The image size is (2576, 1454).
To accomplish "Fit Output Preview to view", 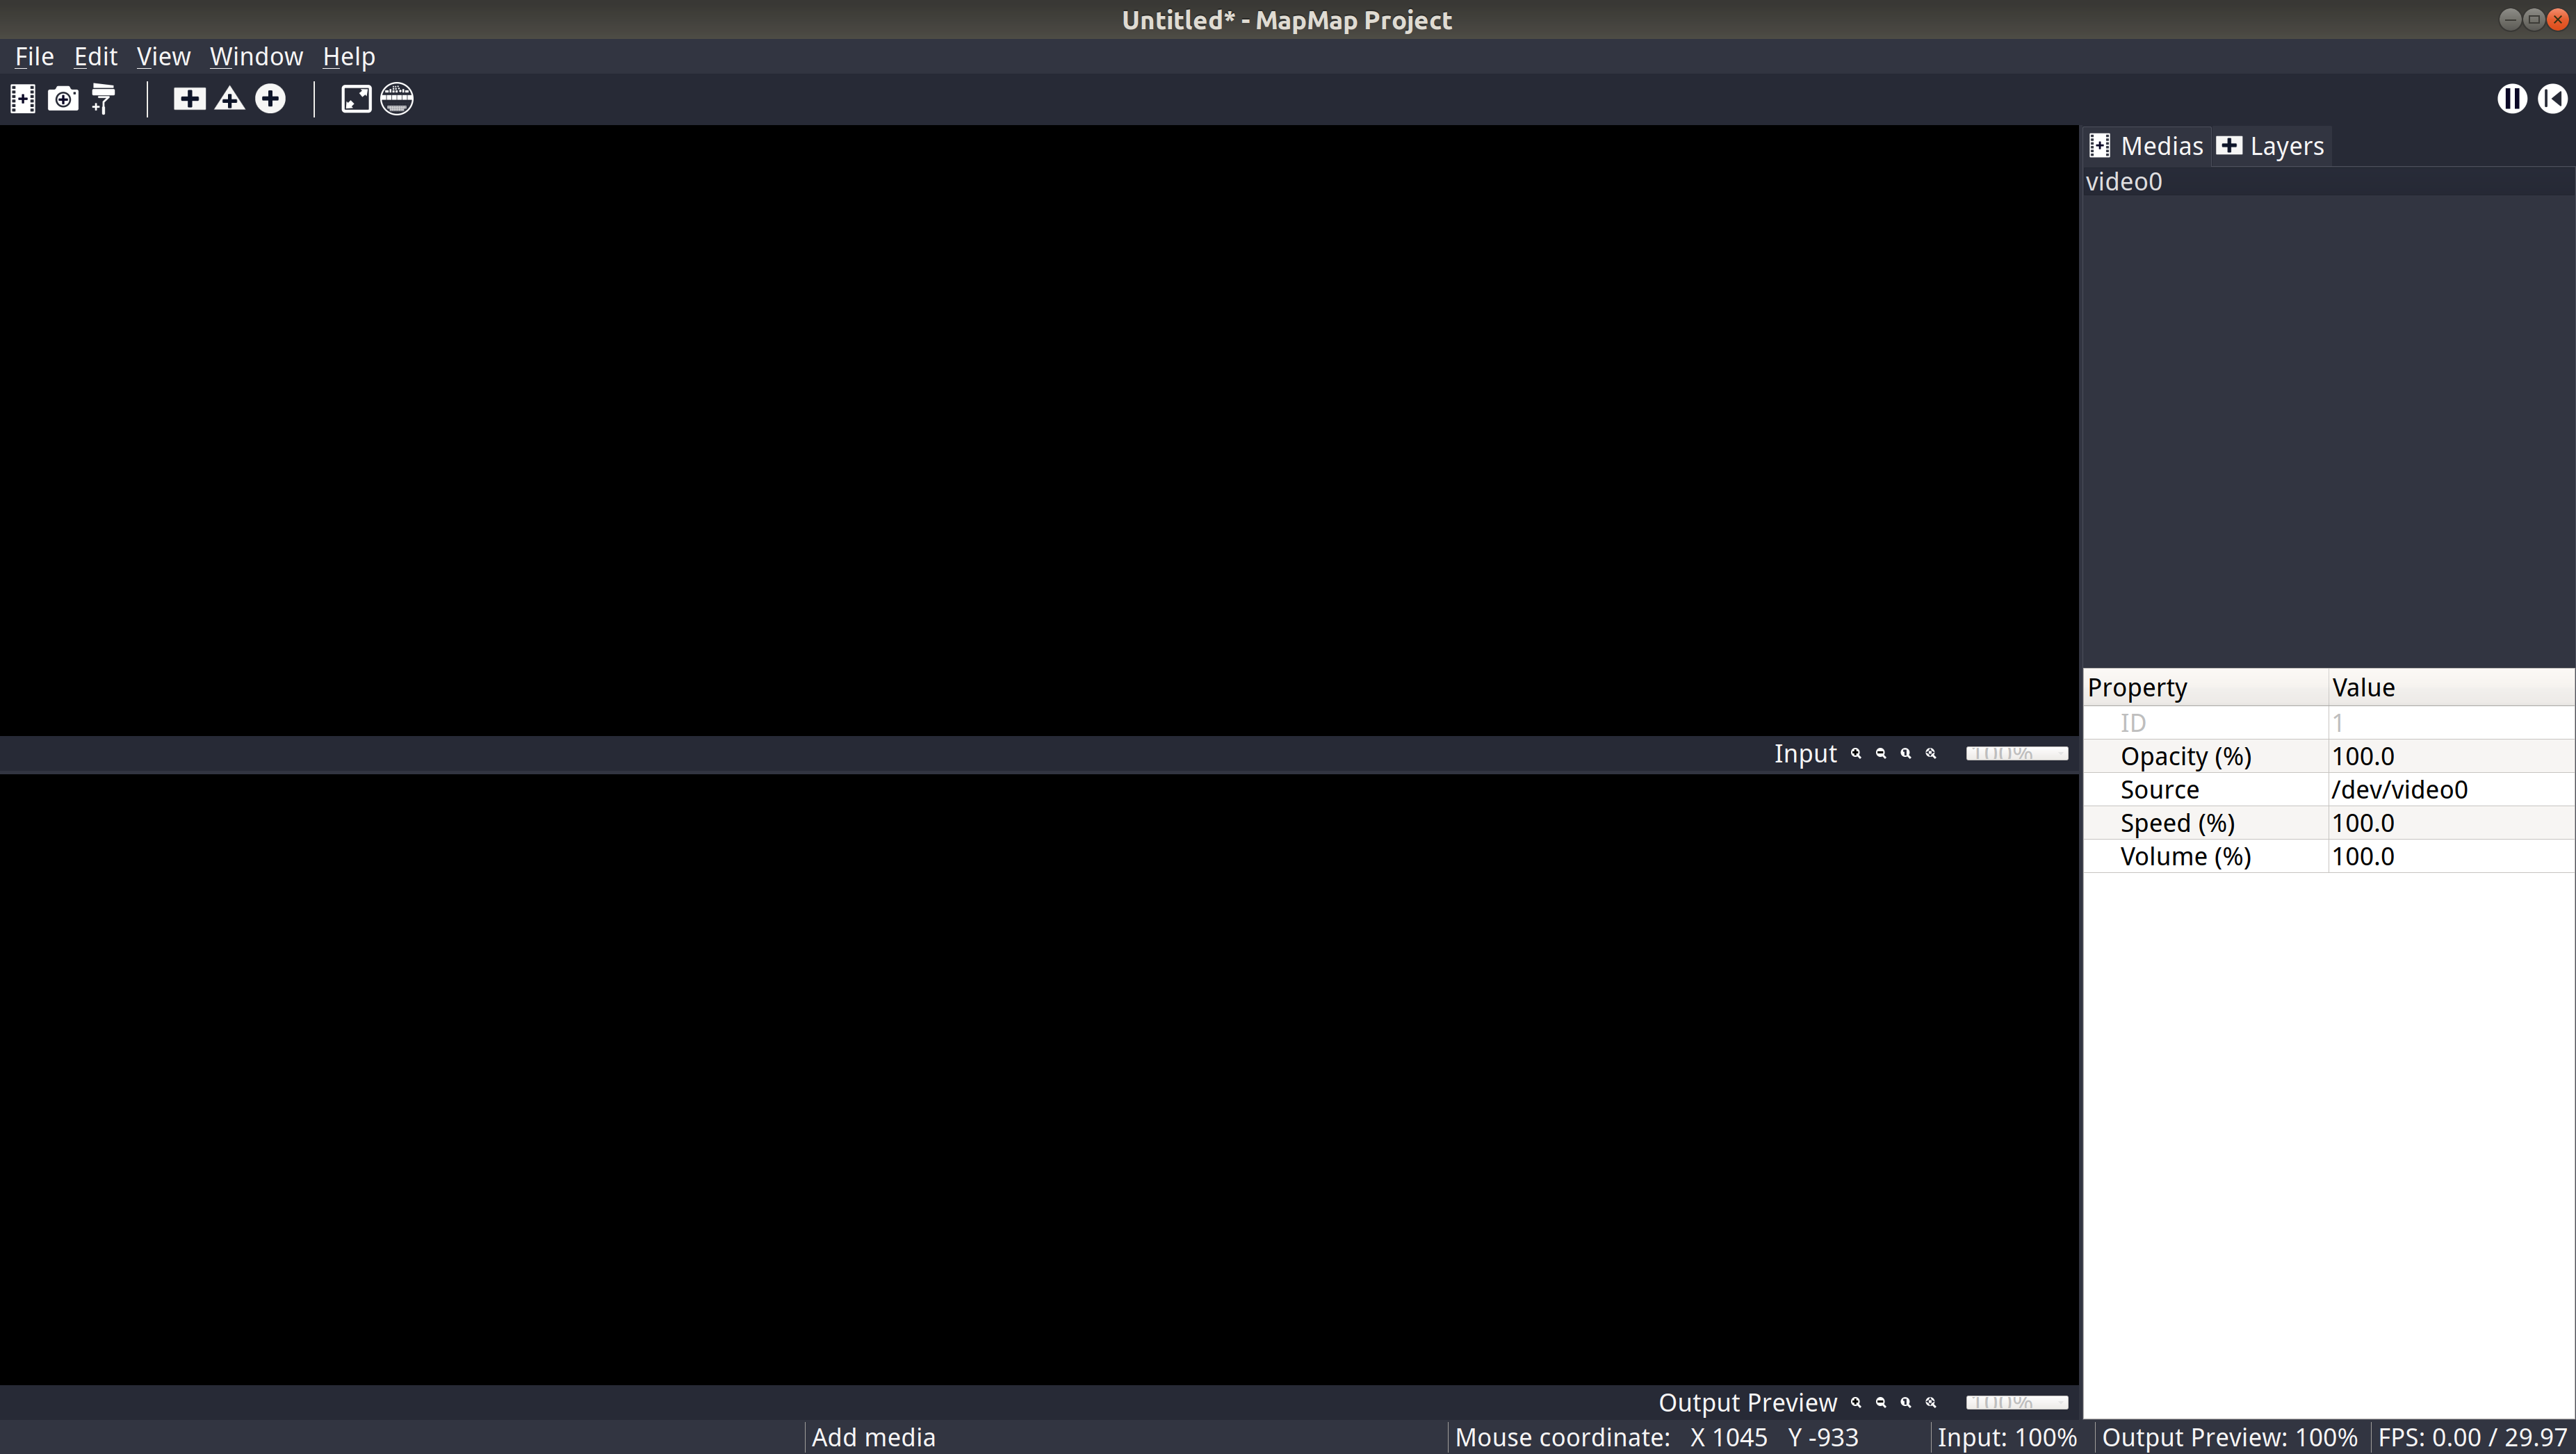I will pyautogui.click(x=1931, y=1403).
